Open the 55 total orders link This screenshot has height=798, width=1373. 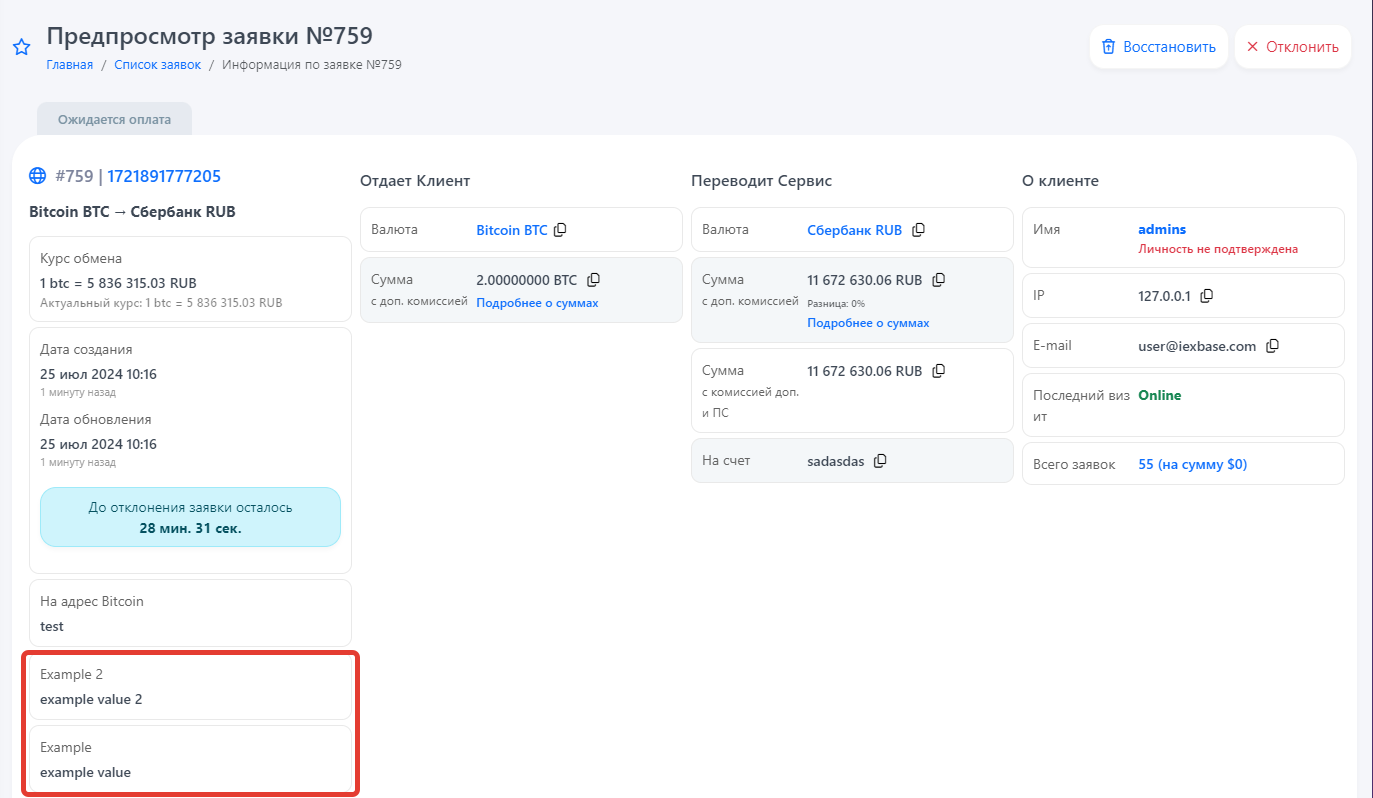[x=1192, y=464]
